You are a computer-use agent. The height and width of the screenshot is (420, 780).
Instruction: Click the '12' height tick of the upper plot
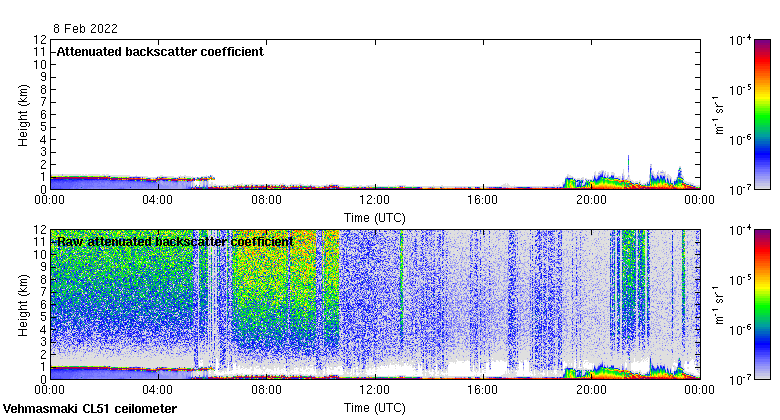click(40, 39)
